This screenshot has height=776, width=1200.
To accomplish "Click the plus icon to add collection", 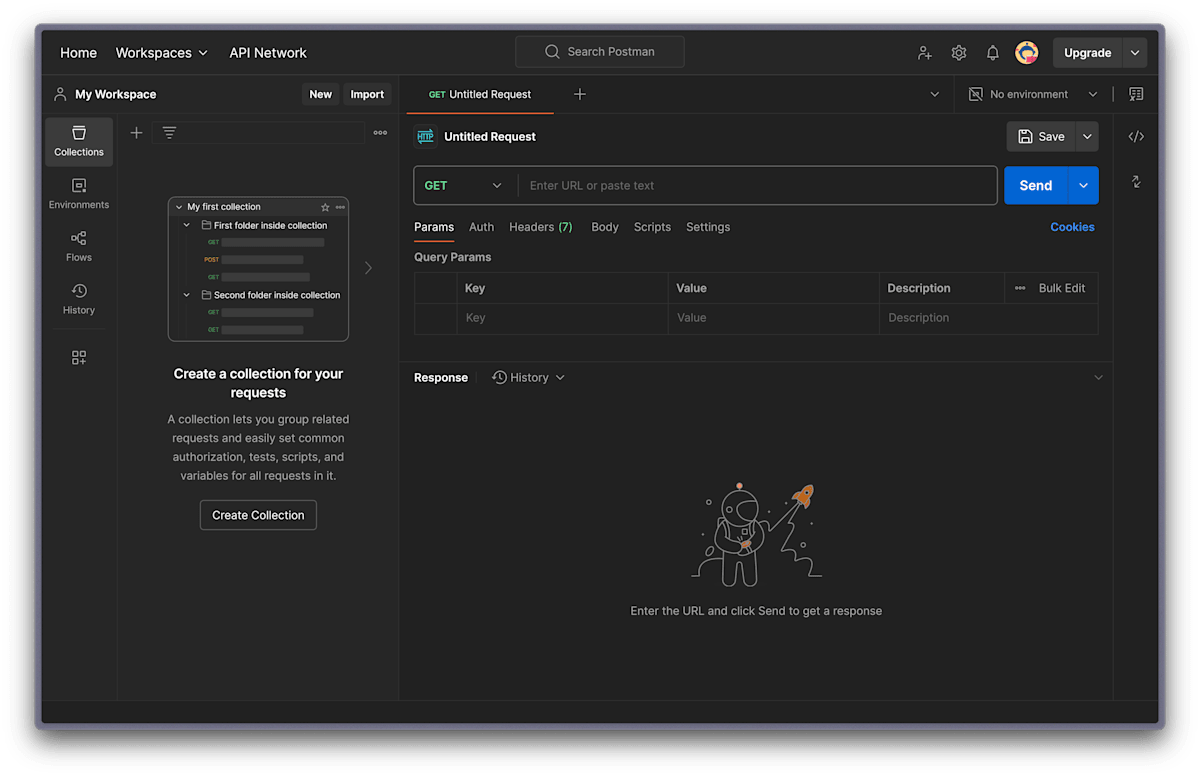I will pos(137,132).
